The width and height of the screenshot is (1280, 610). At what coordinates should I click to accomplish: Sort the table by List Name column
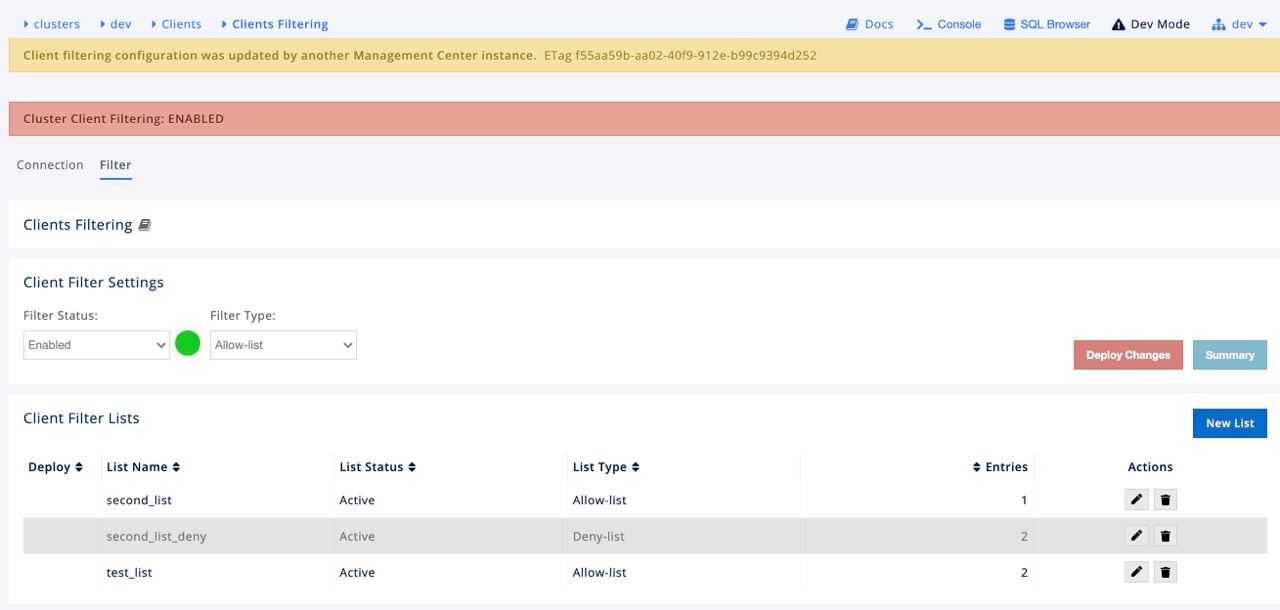point(143,467)
